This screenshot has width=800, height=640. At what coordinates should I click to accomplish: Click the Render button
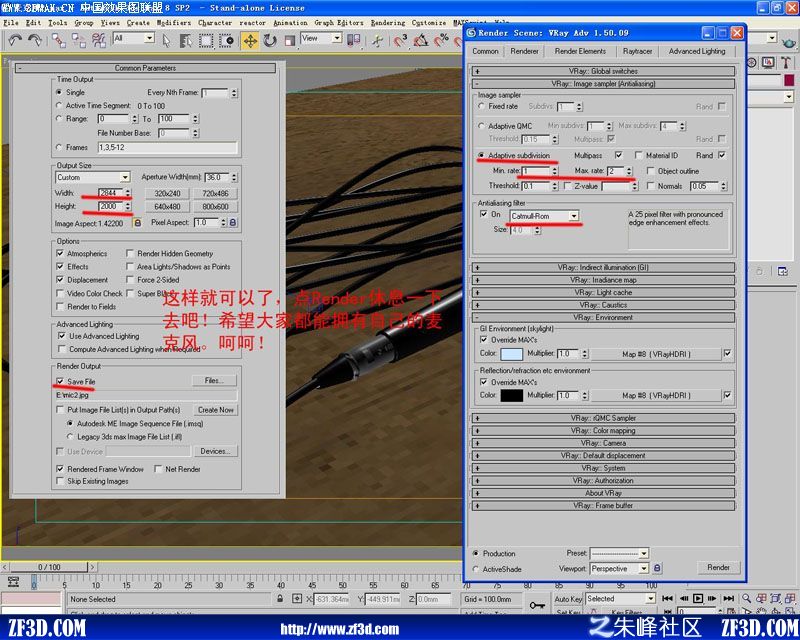(718, 568)
